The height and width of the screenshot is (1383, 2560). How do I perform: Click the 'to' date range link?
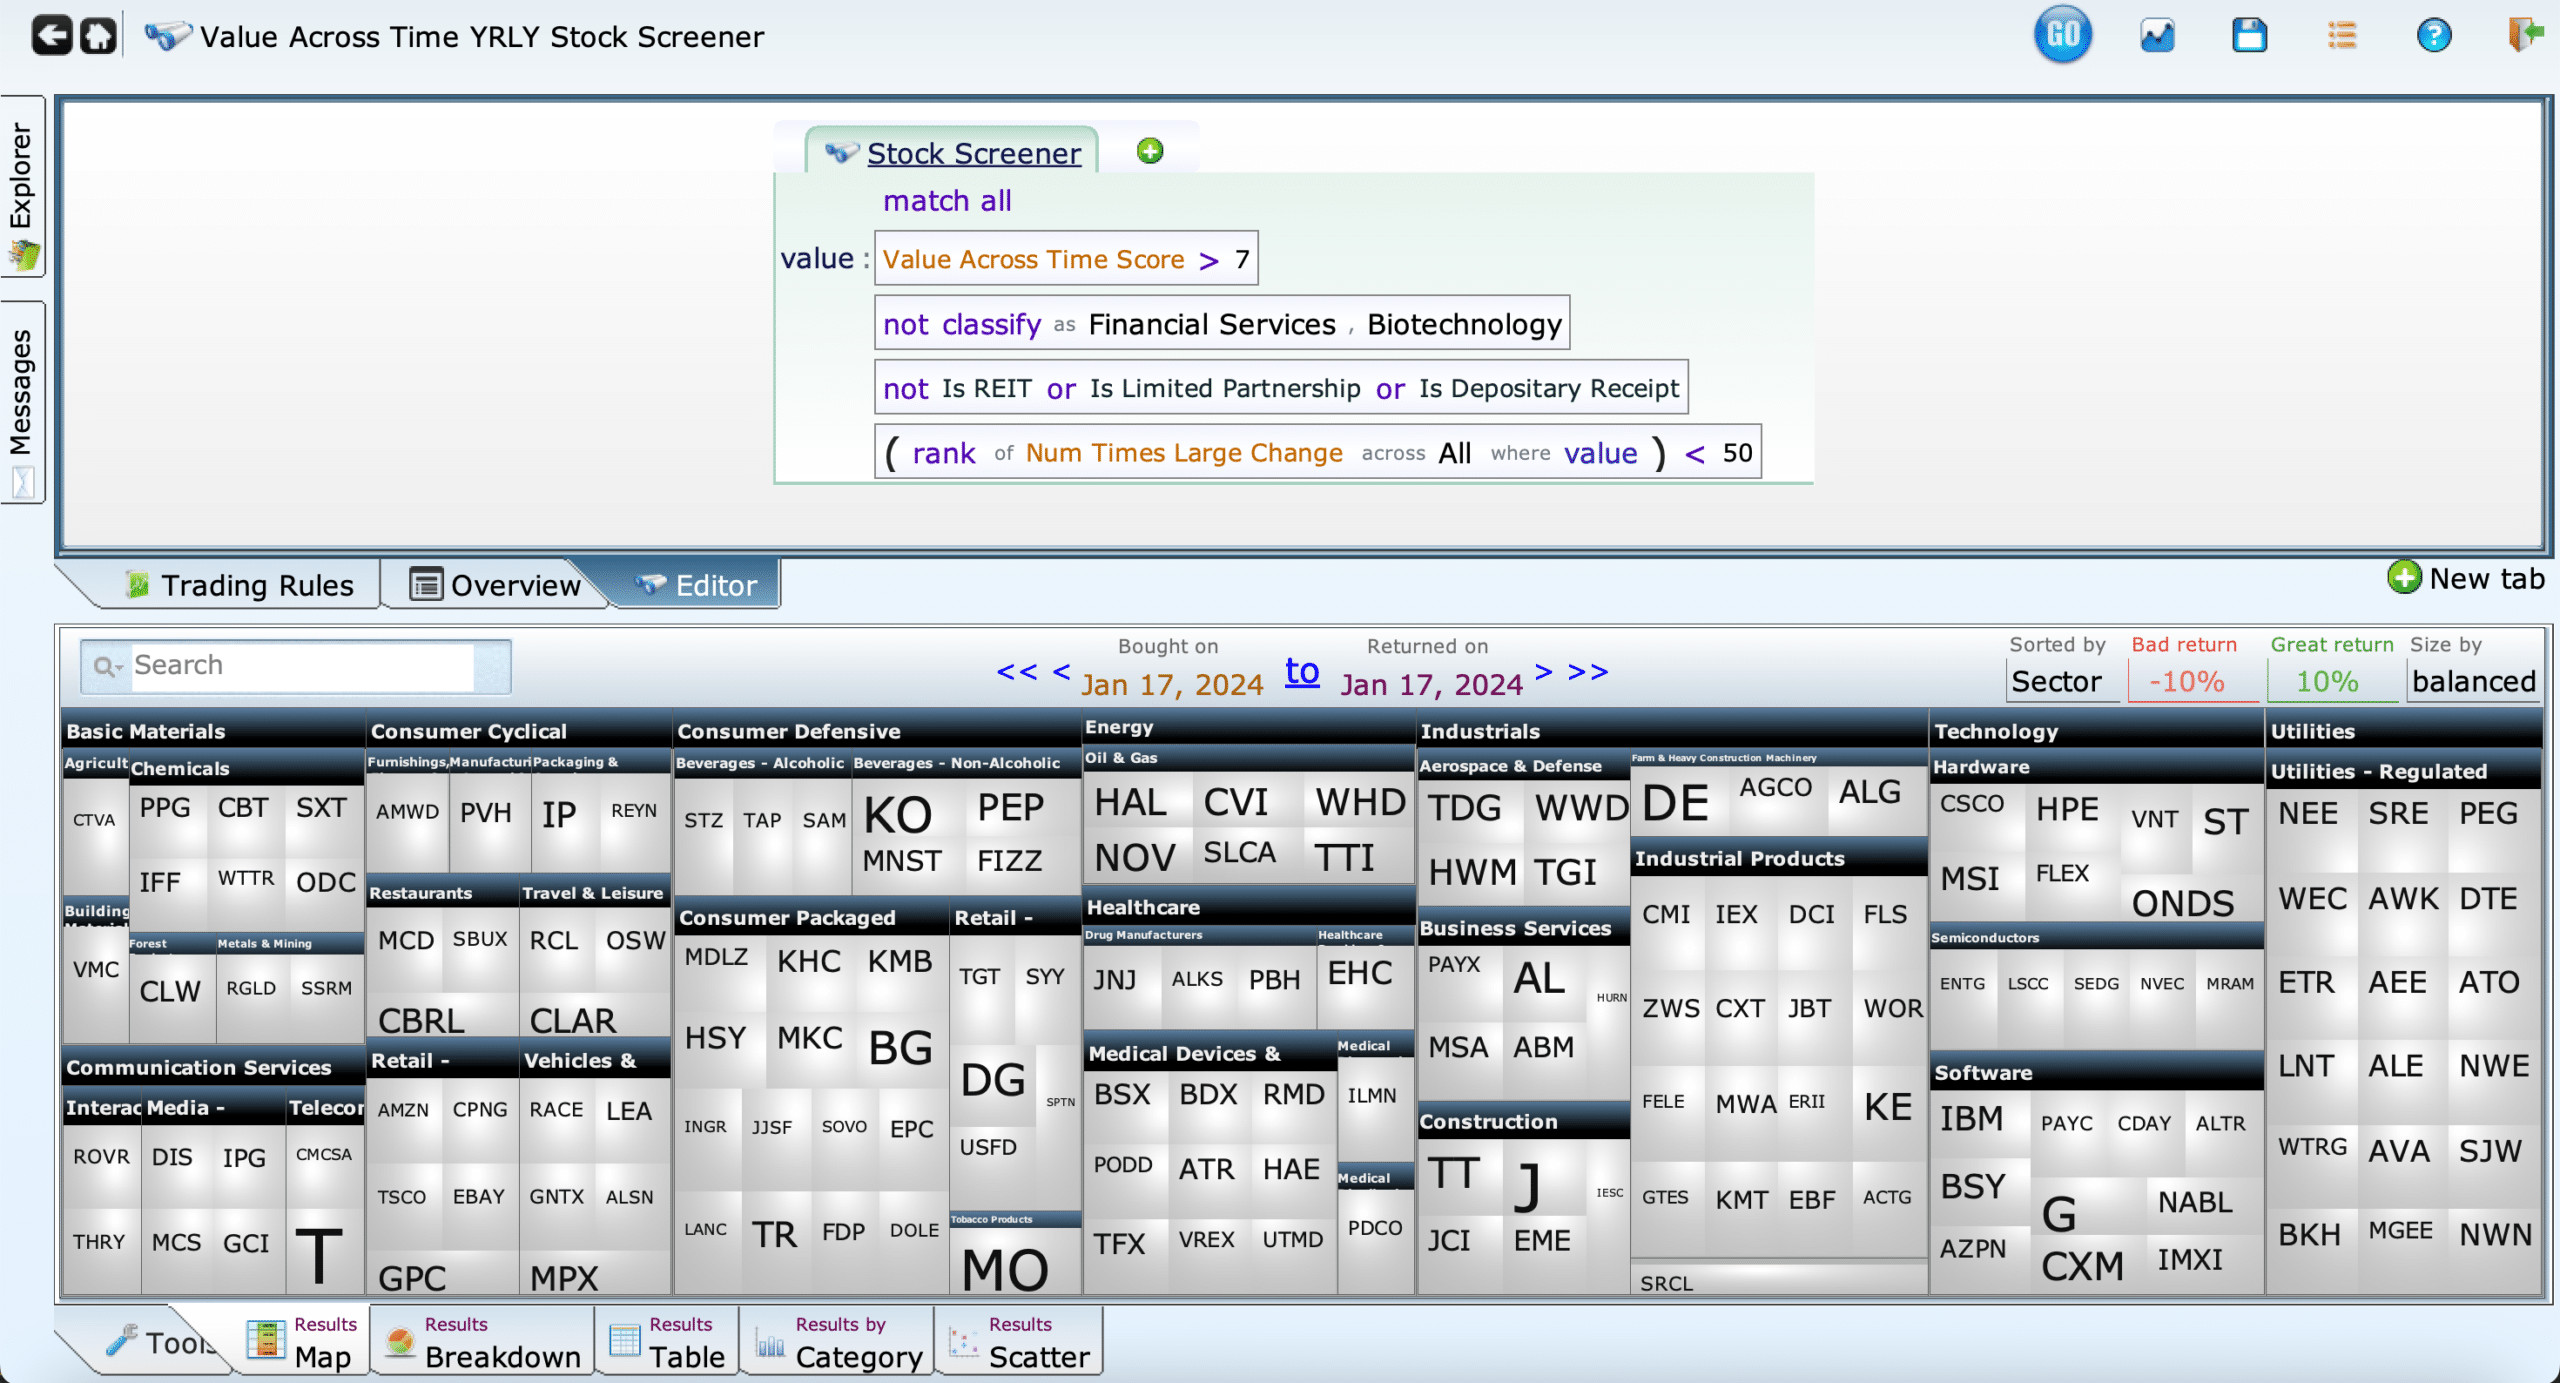1302,670
